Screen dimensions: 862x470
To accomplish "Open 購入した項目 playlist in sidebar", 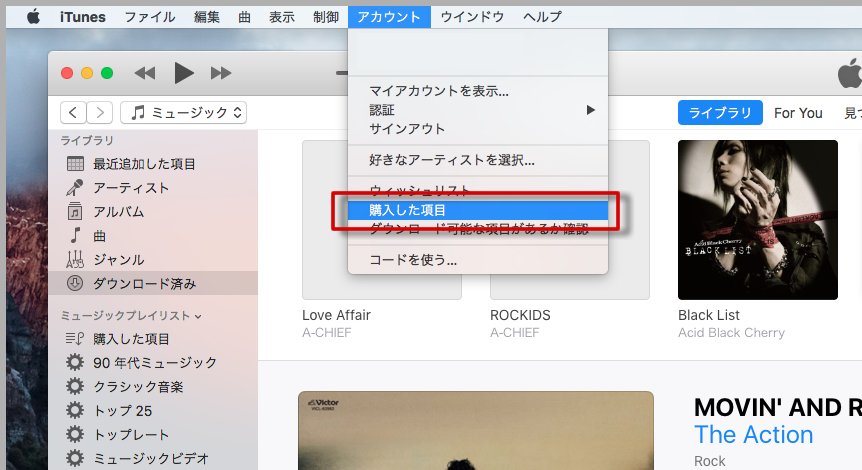I will (x=153, y=339).
